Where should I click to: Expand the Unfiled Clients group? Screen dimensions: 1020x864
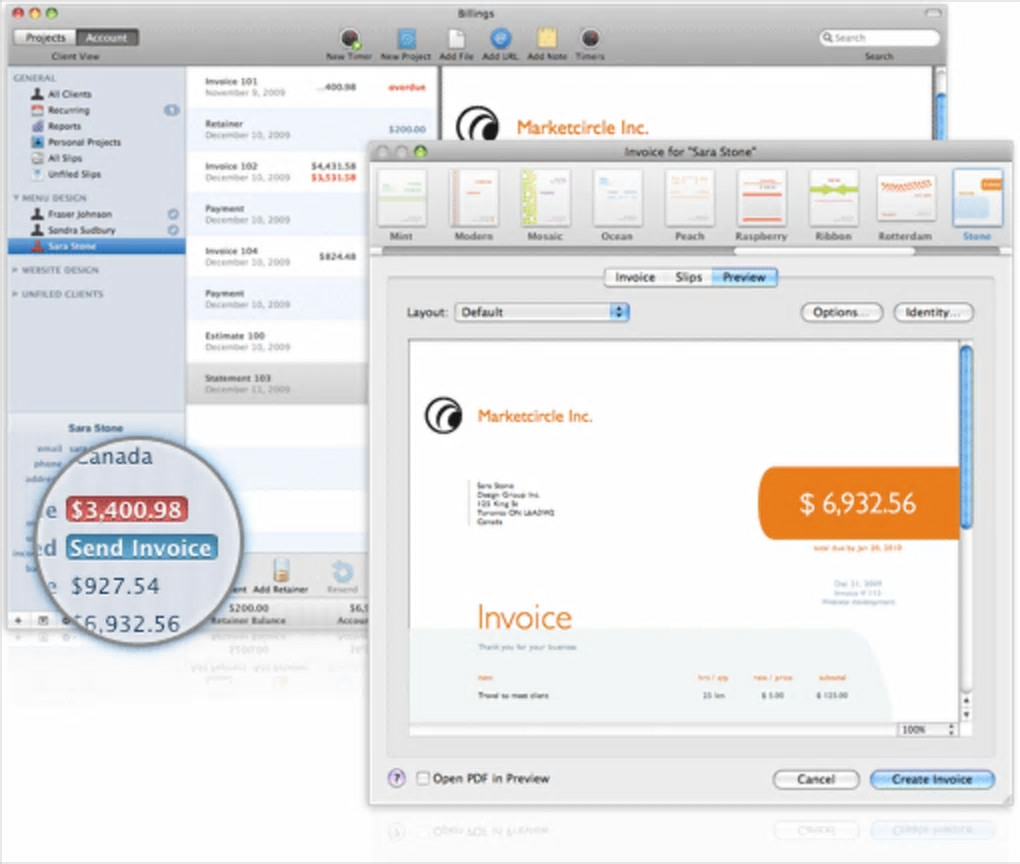tap(16, 293)
